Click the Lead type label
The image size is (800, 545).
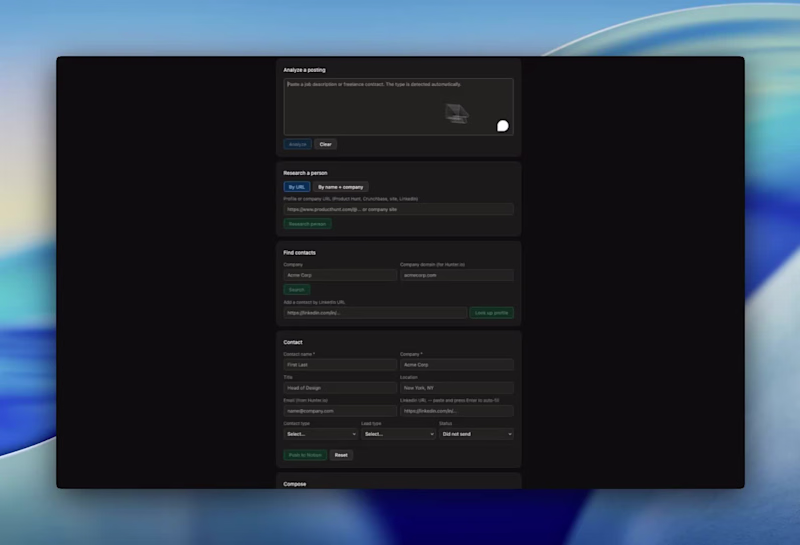point(371,423)
